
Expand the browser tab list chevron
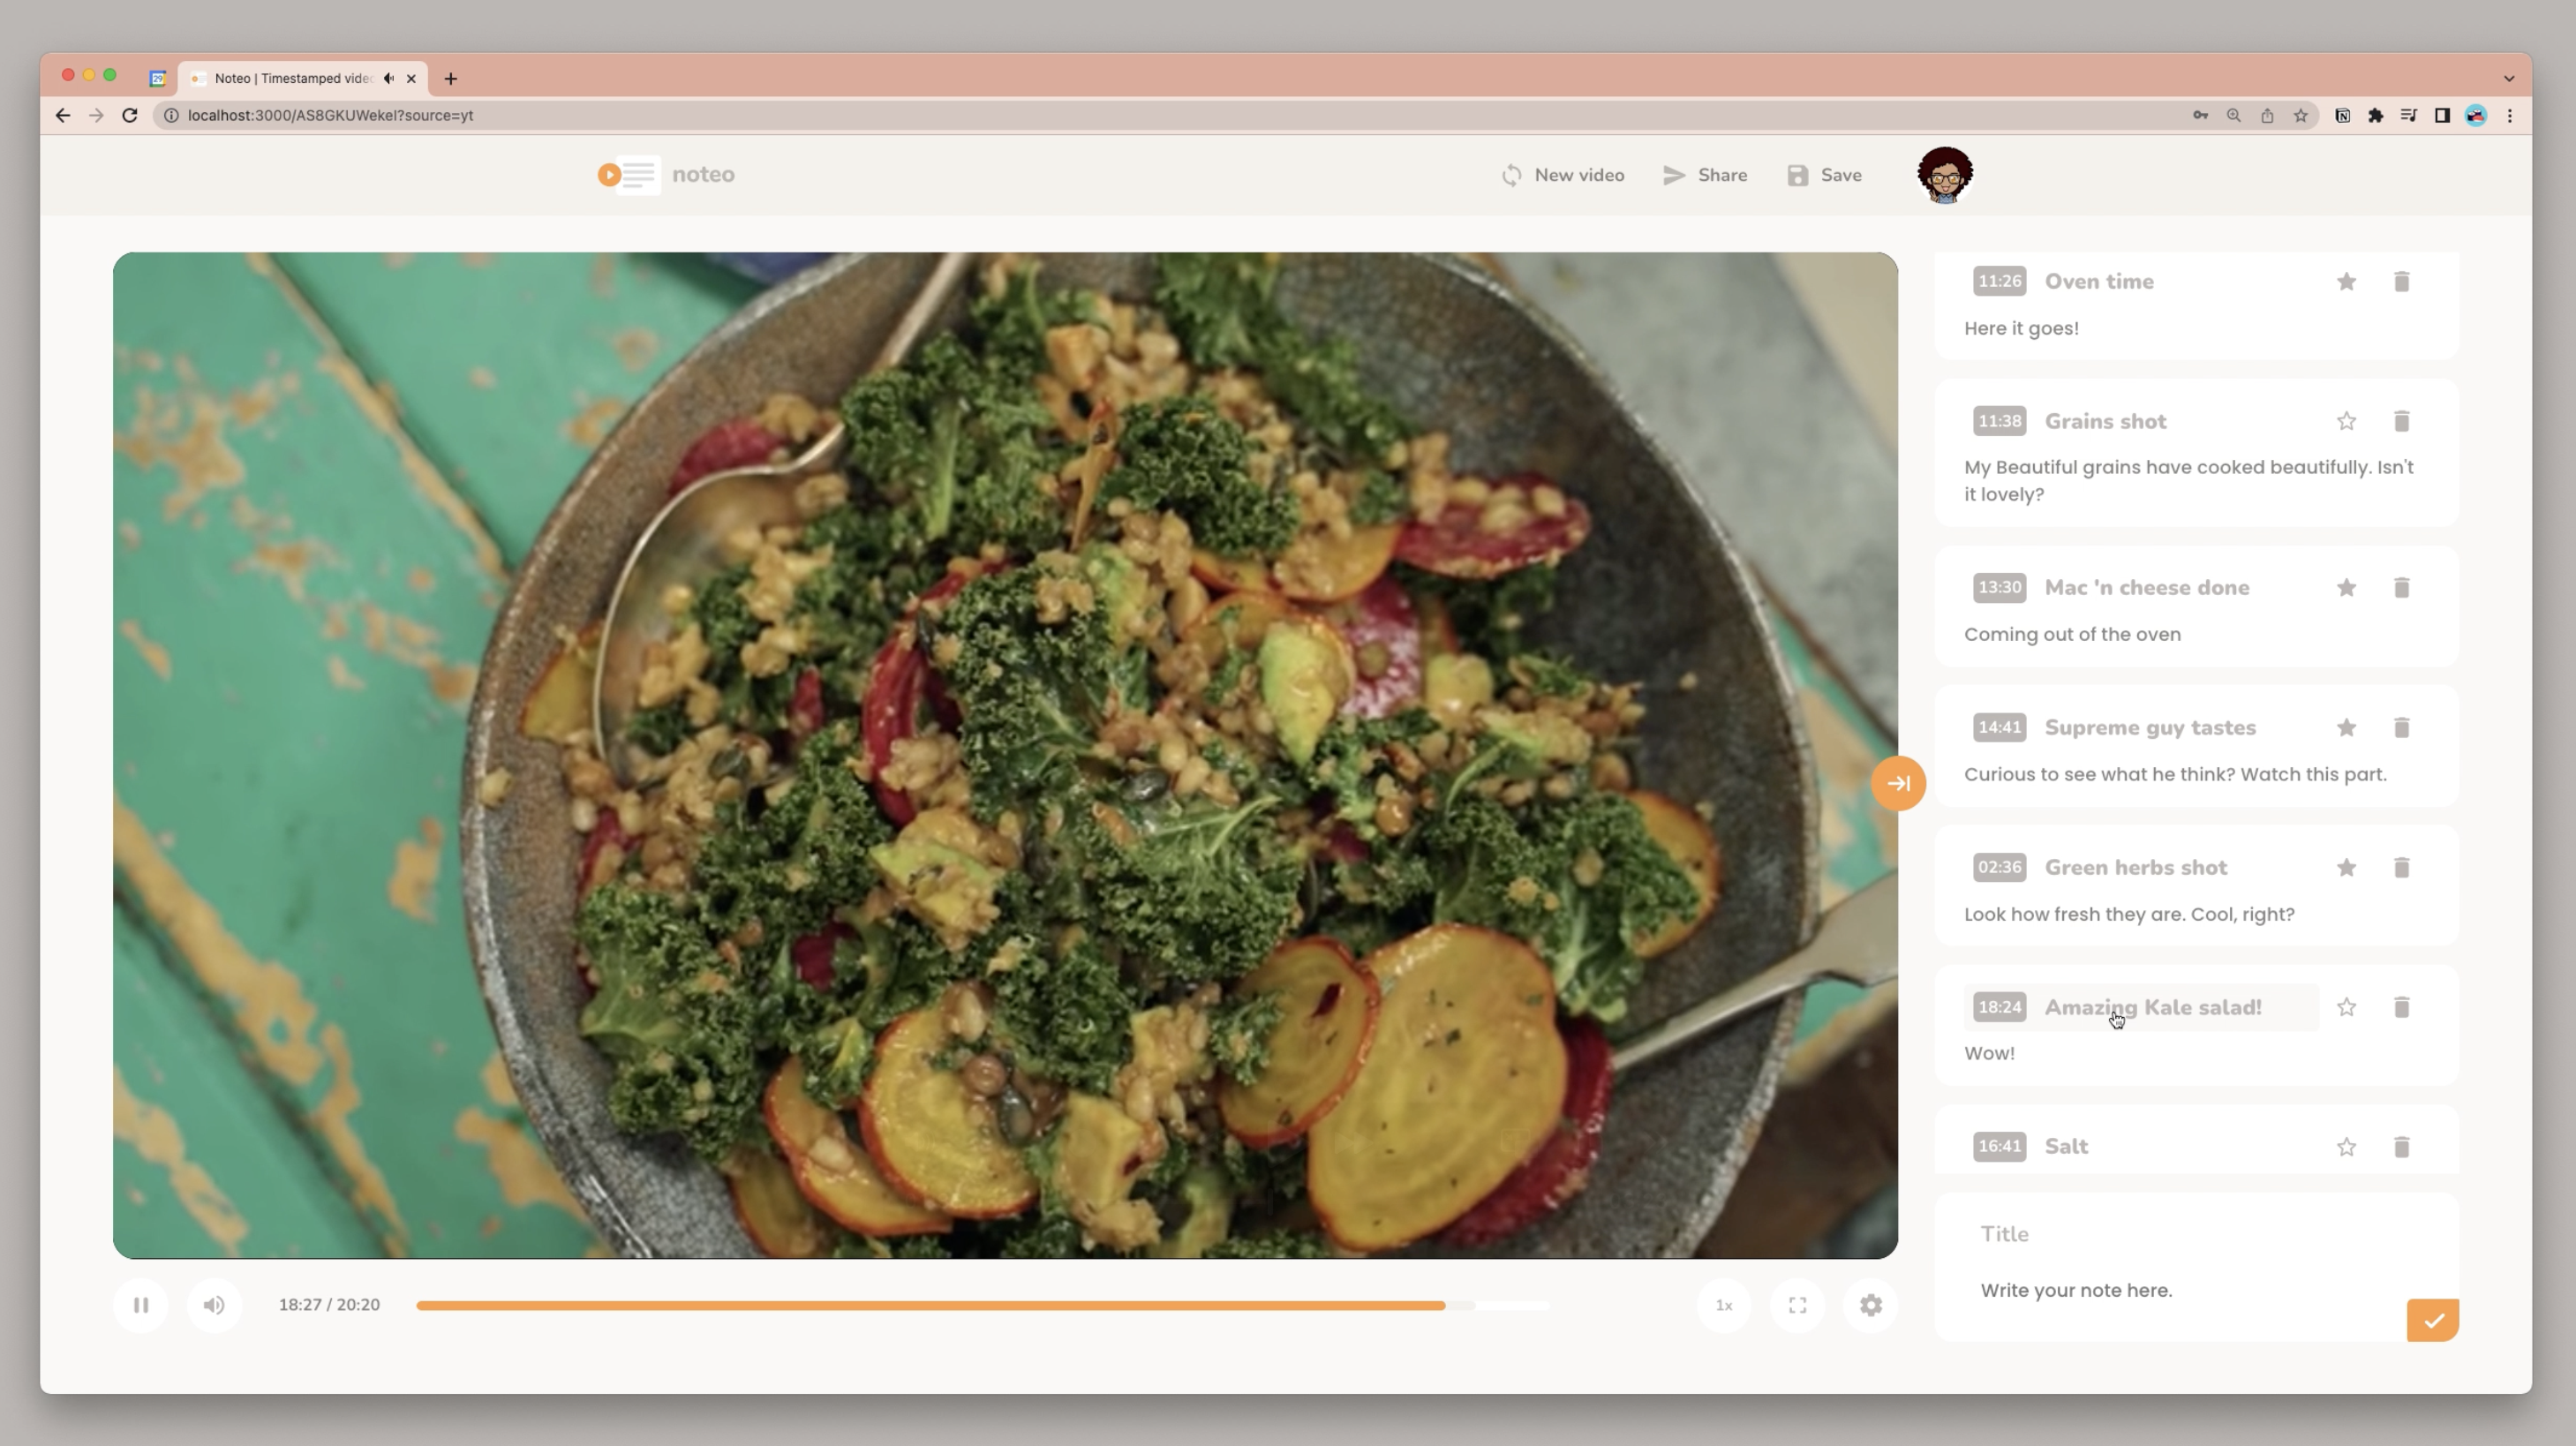(x=2508, y=78)
